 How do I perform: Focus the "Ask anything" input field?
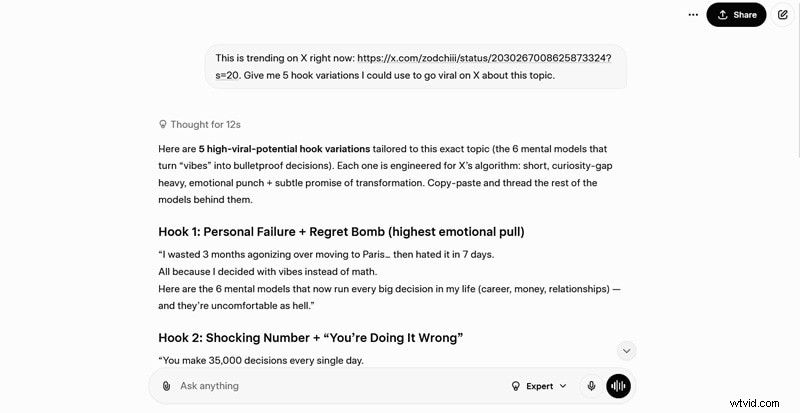[330, 386]
